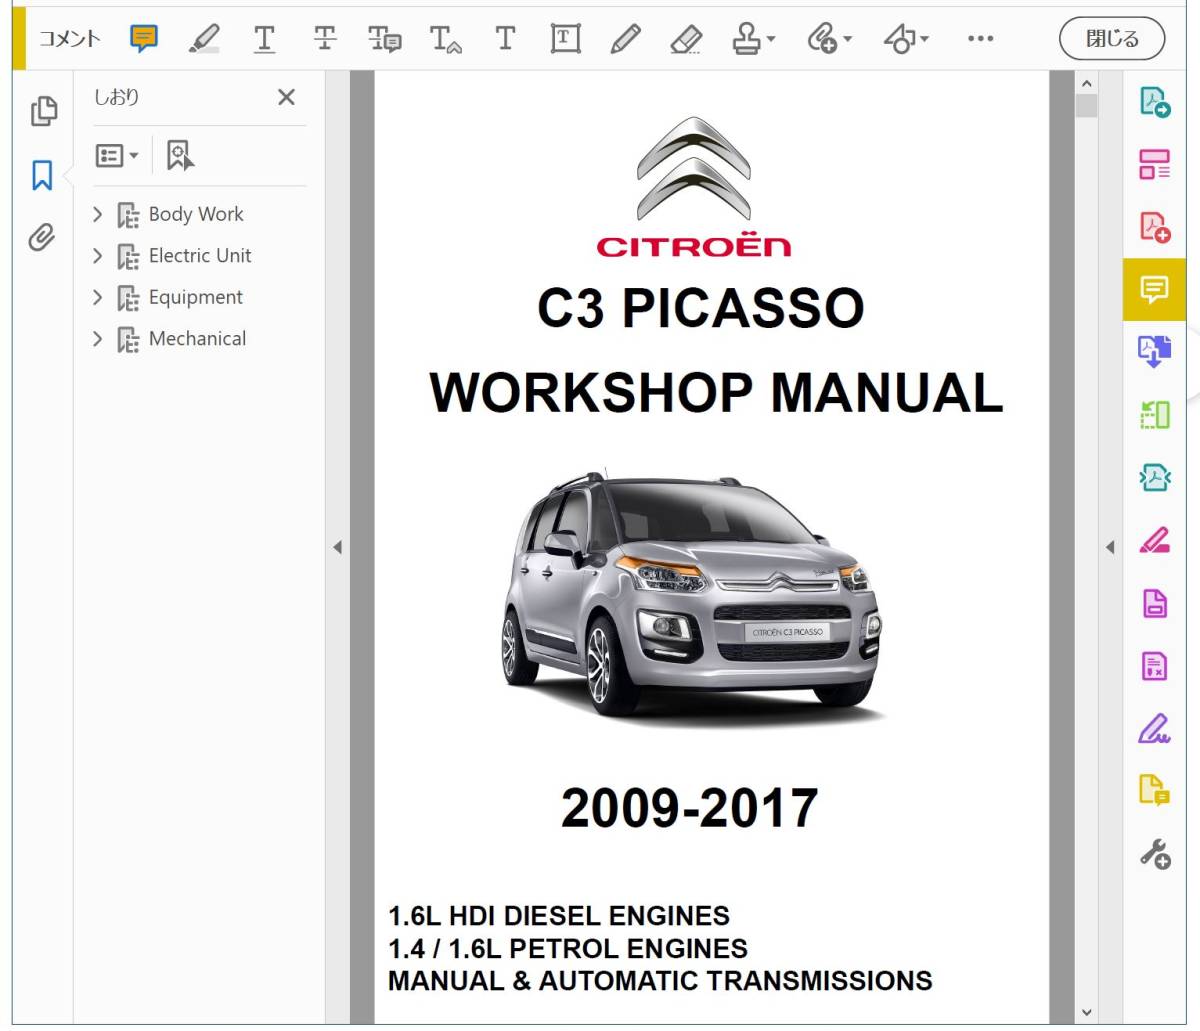Click the WORKSHOP MANUAL title text
Screen dimensions: 1200x1031
click(716, 392)
